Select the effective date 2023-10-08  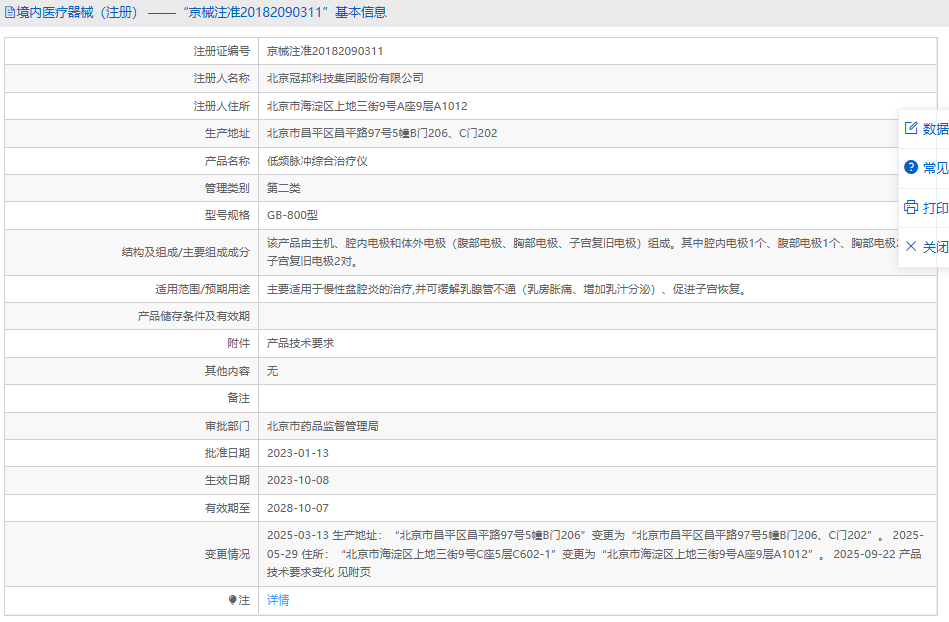tap(297, 480)
